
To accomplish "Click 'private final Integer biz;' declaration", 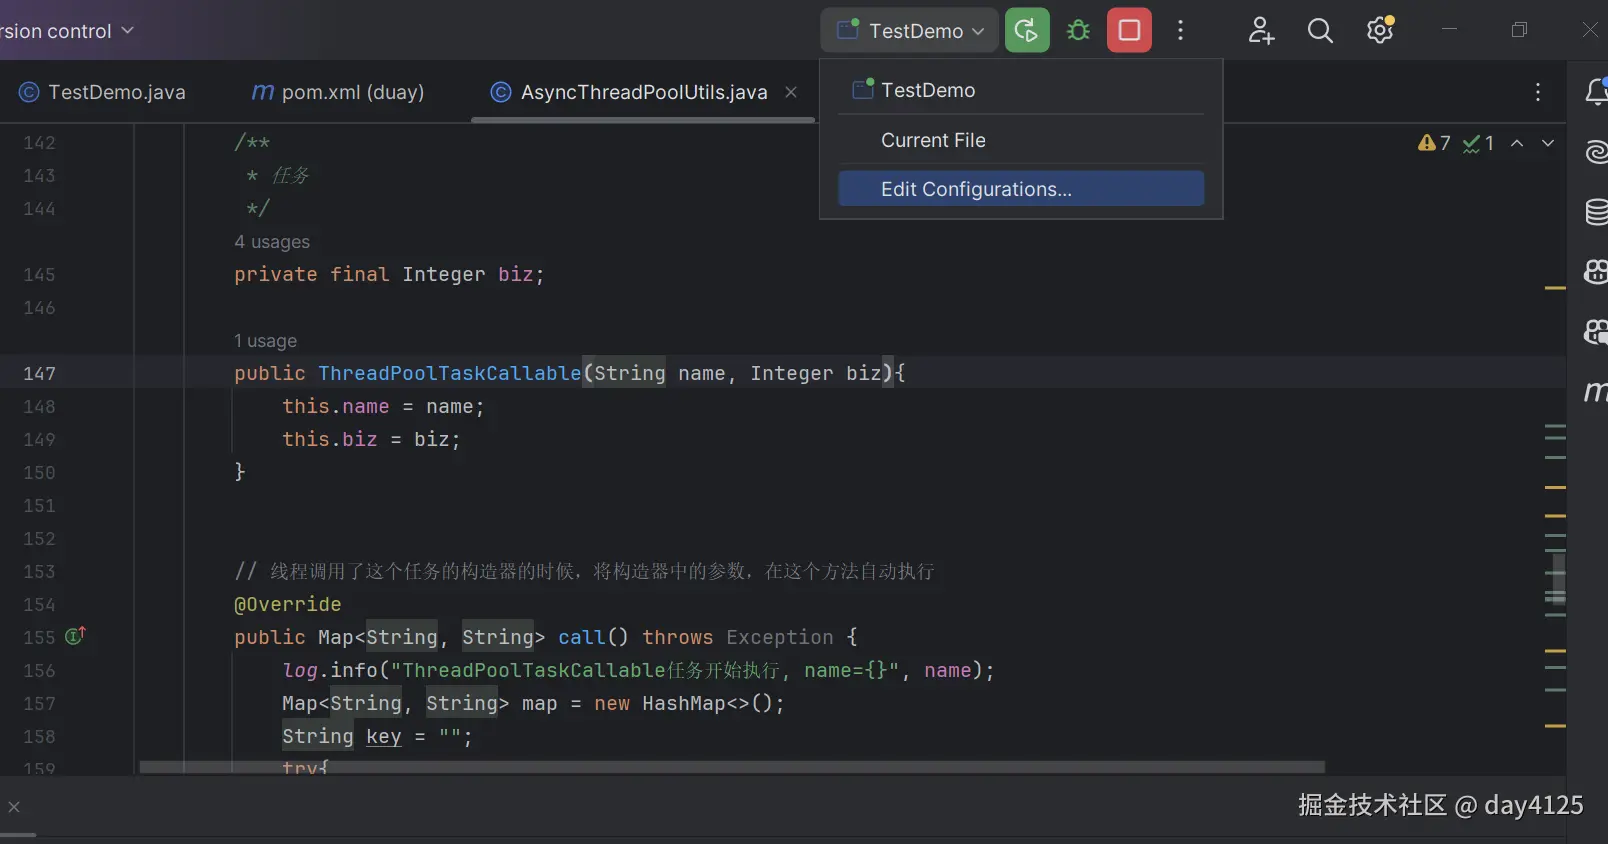I will tap(389, 274).
